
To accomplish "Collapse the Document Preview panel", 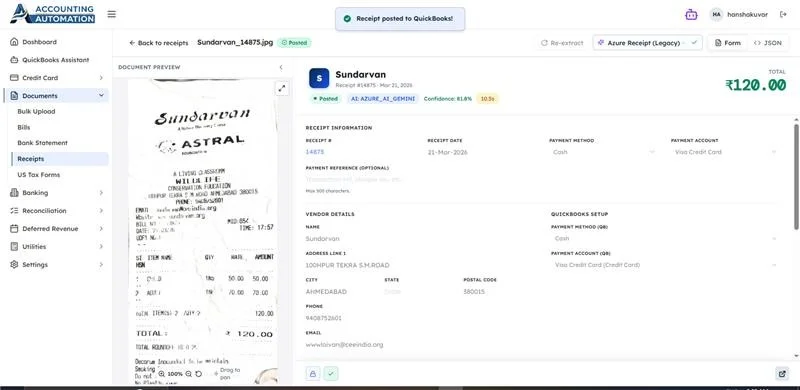I will pos(281,67).
